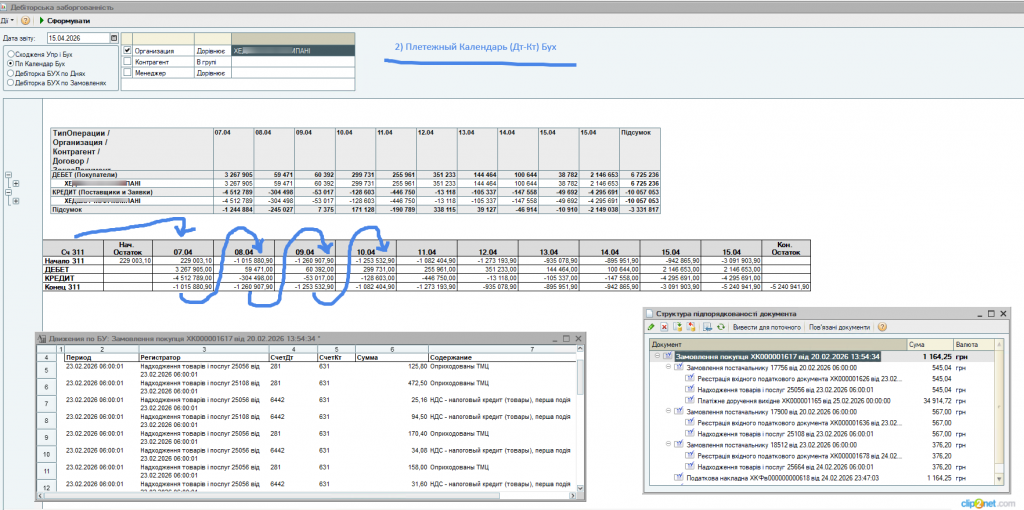Enable the Контрагент filter checkbox
This screenshot has width=1024, height=510.
pyautogui.click(x=127, y=61)
